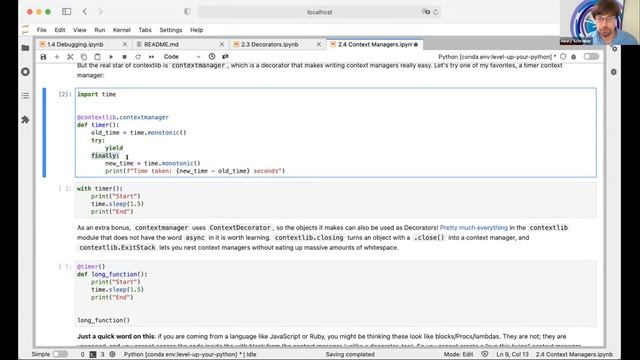The image size is (640, 360).
Task: Reload the localhost page
Action: (x=436, y=12)
